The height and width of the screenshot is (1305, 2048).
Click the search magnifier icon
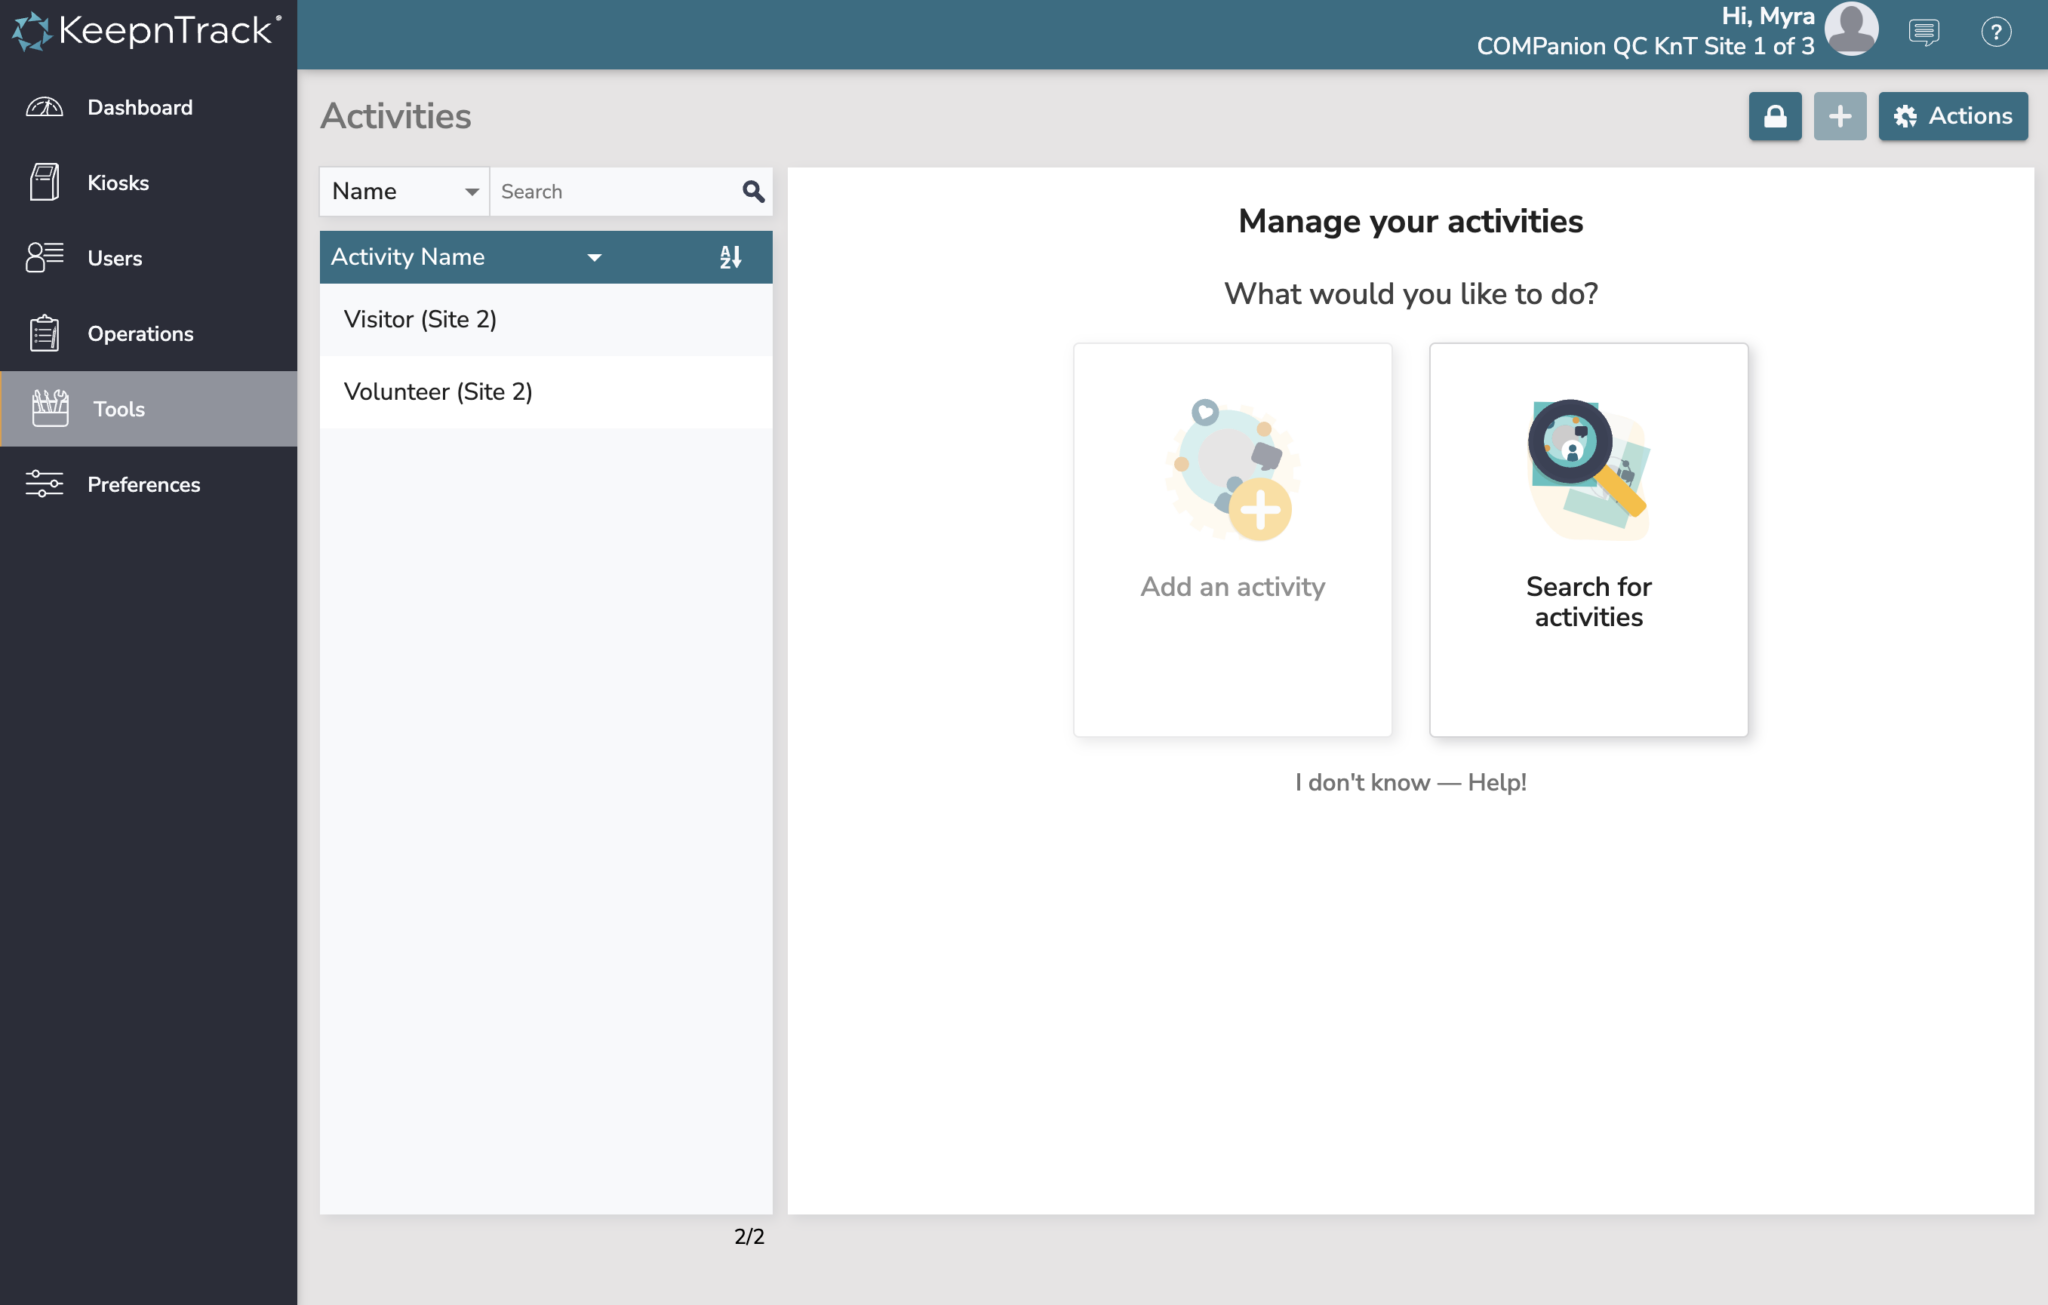point(751,190)
